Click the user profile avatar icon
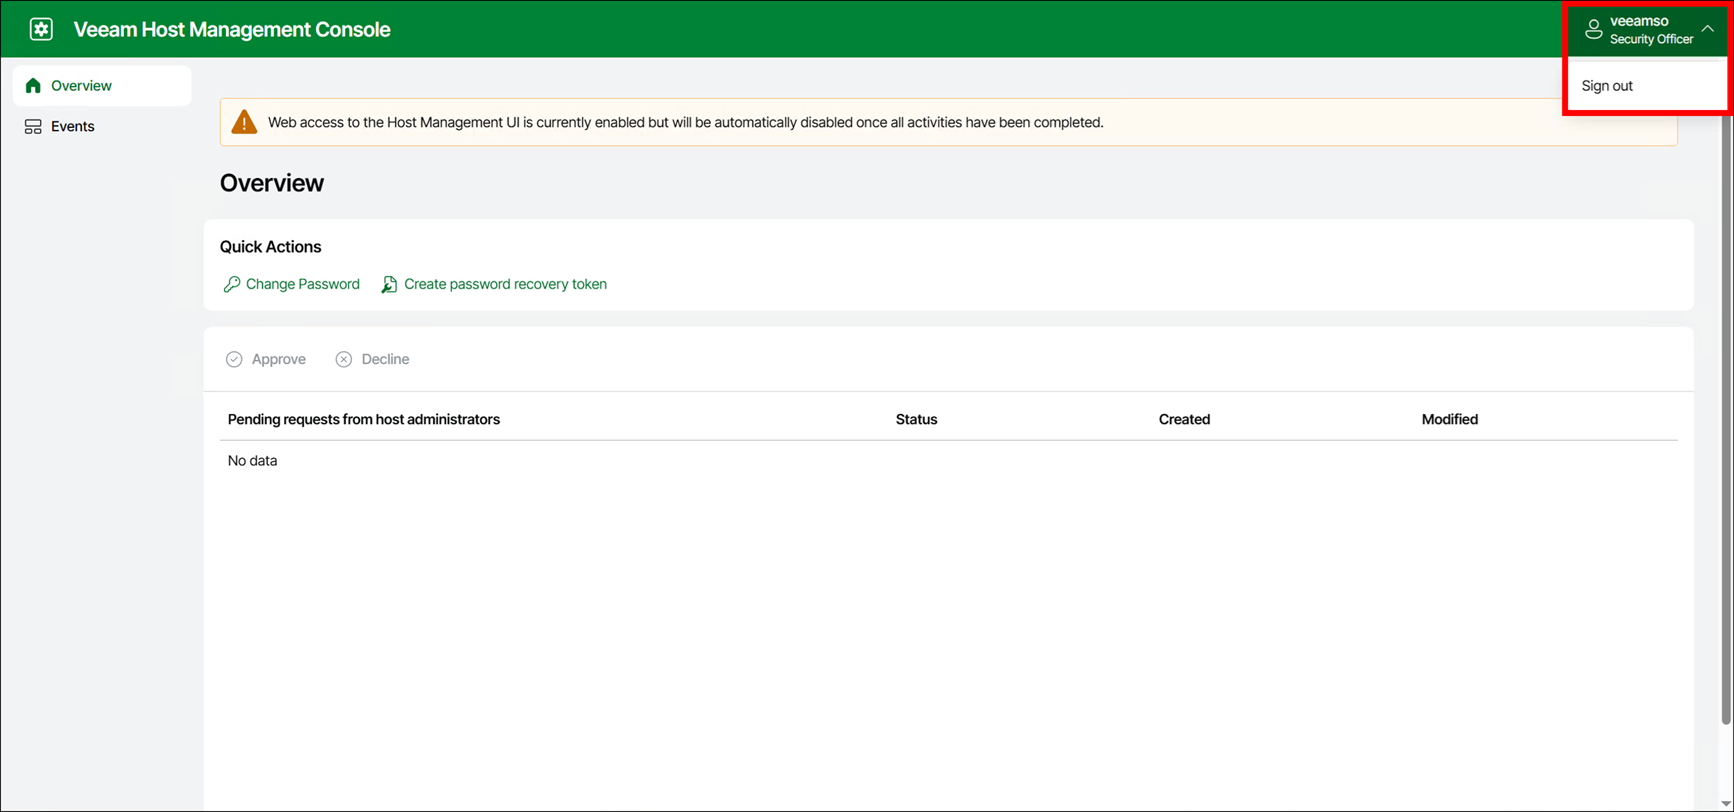 (1593, 29)
